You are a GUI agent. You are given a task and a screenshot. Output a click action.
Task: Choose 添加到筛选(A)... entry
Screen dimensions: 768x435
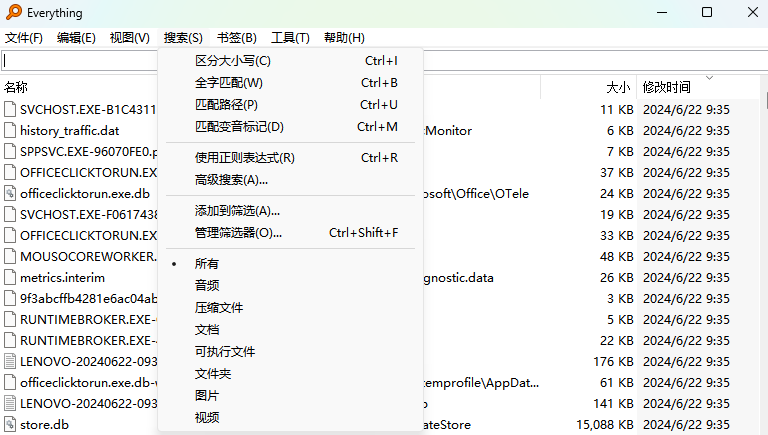tap(290, 211)
